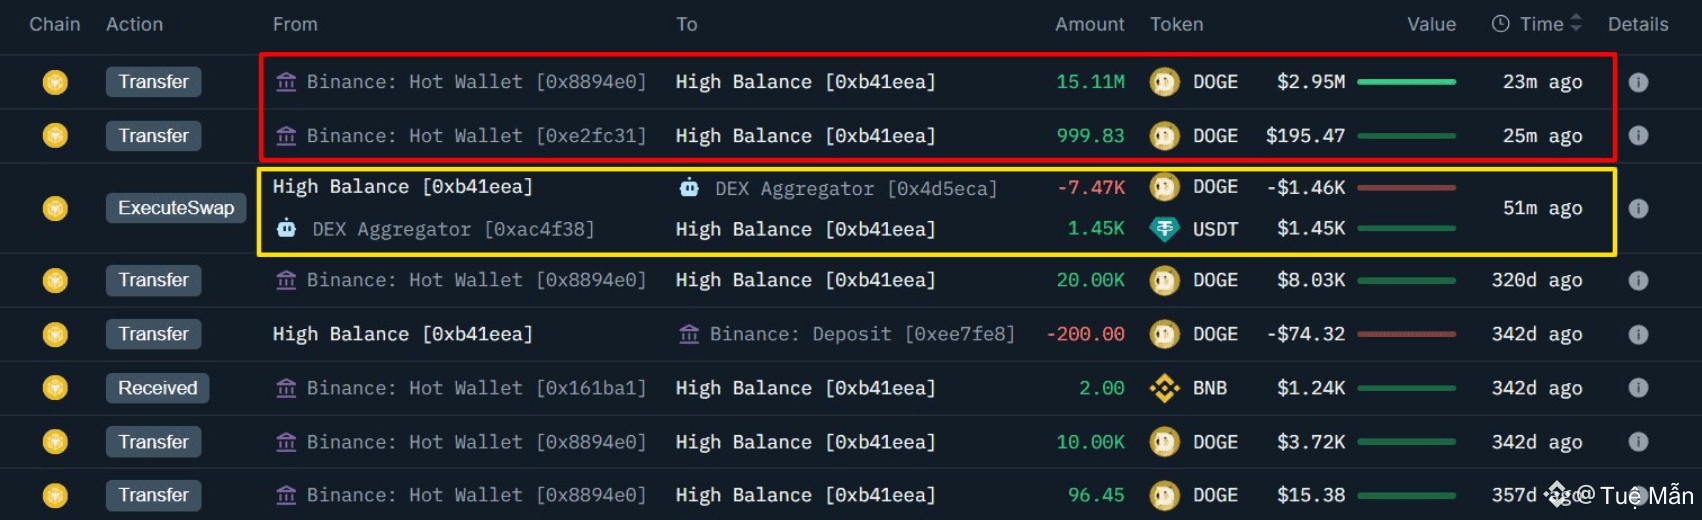Image resolution: width=1702 pixels, height=520 pixels.
Task: Click the Amount column header
Action: (1089, 24)
